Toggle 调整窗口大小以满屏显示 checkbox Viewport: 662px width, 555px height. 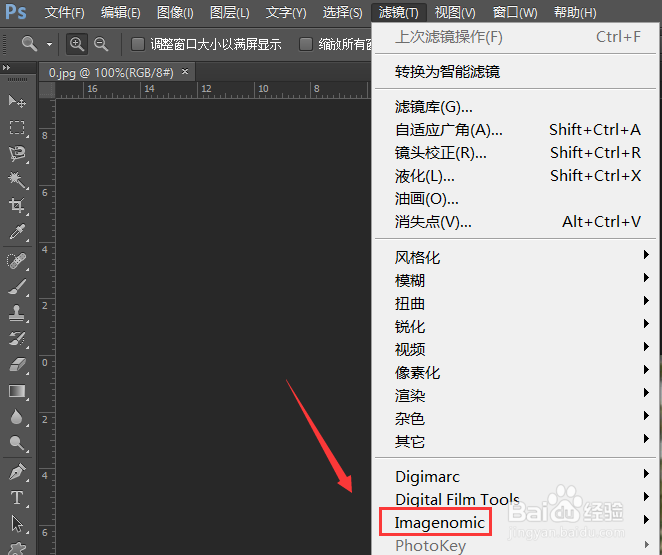coord(138,44)
